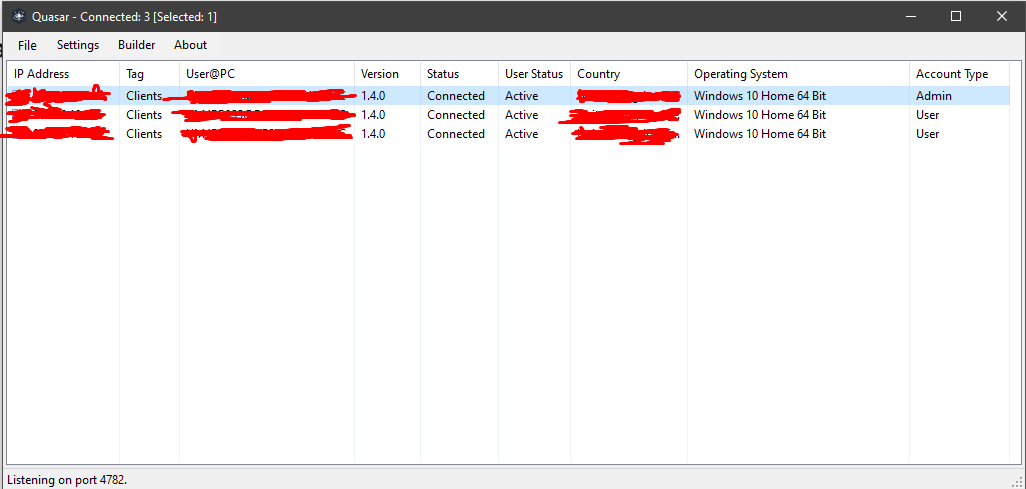
Task: Sort by the Operating System column header
Action: tap(798, 74)
